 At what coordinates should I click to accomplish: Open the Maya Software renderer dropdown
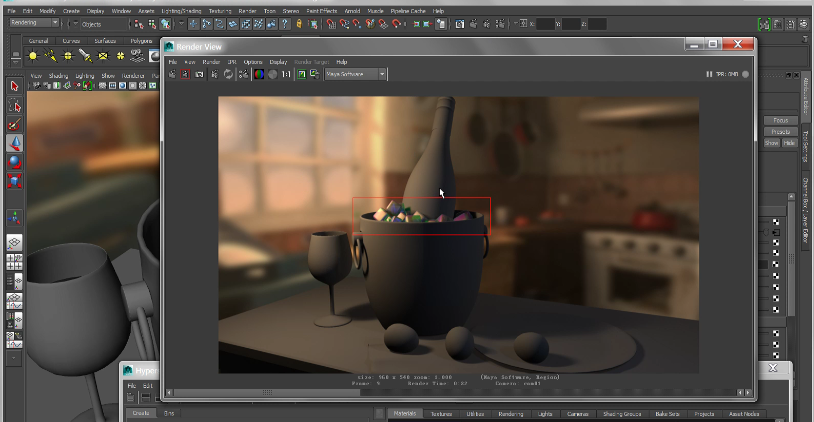(356, 74)
